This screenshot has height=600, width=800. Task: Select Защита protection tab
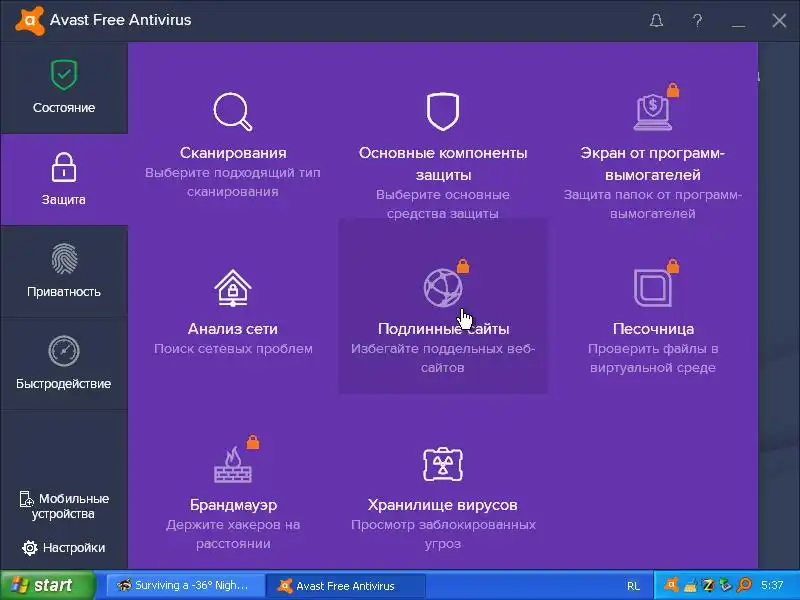coord(64,180)
